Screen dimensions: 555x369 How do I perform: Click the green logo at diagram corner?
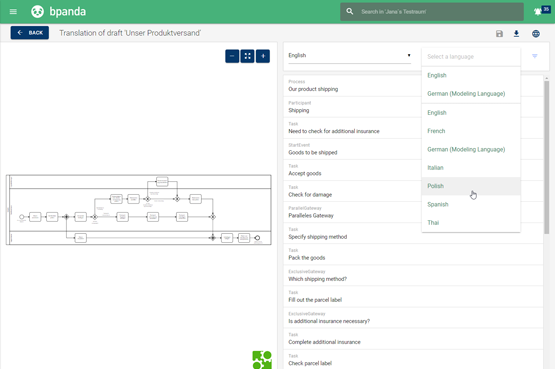262,360
